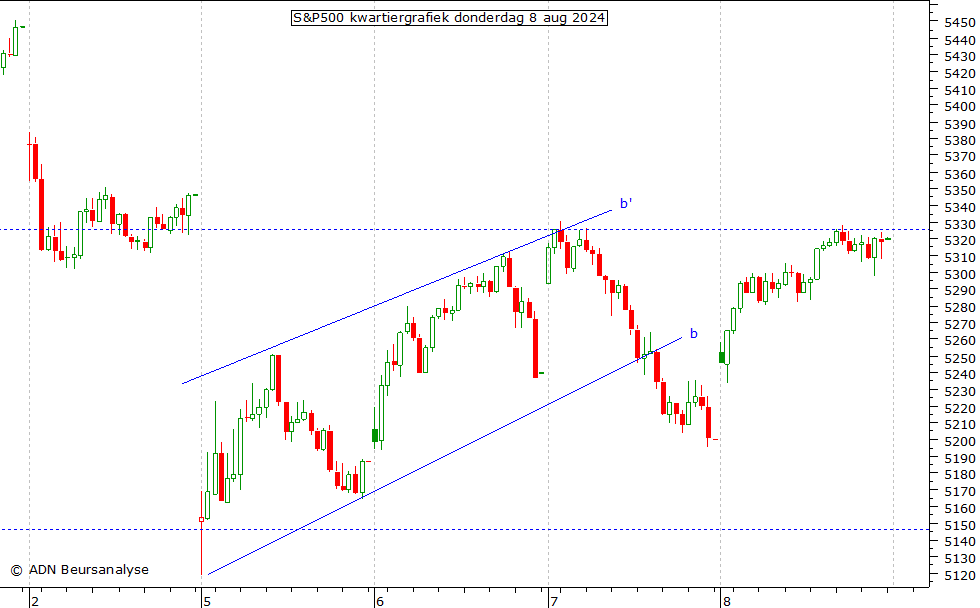Select the 5320 price axis label
The width and height of the screenshot is (980, 608).
click(959, 241)
